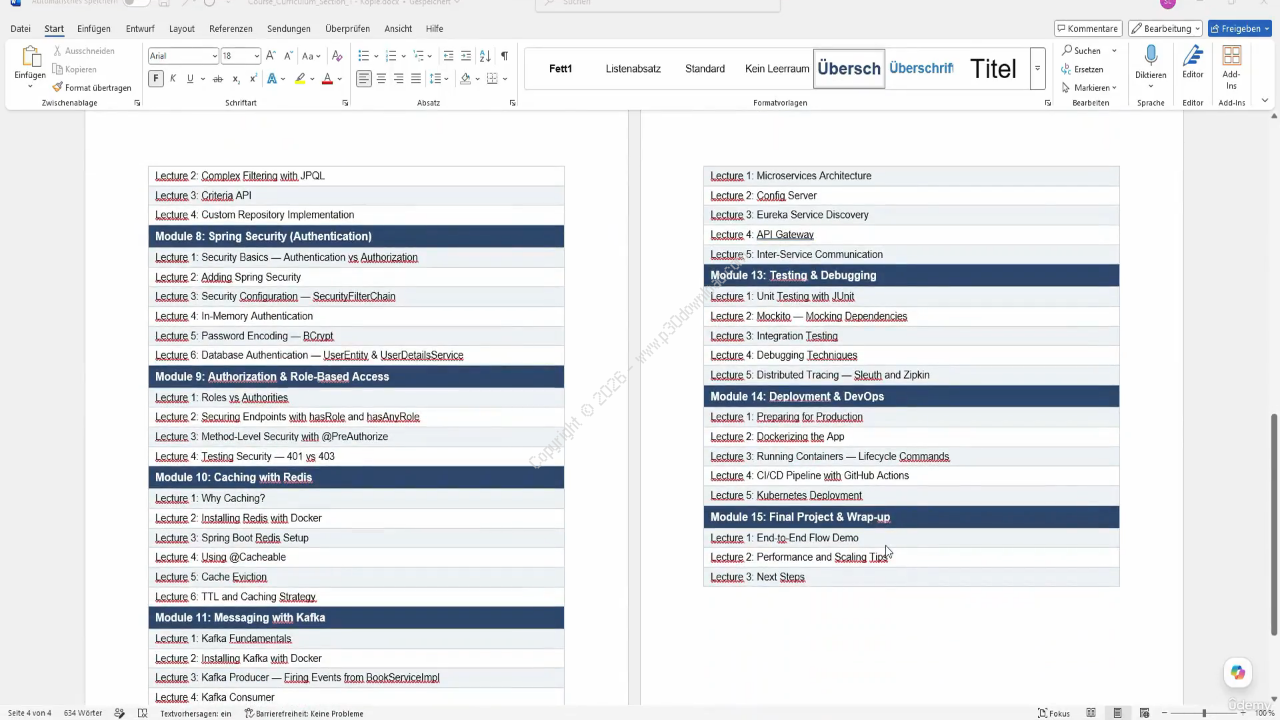Increase font size with A up icon
Image resolution: width=1280 pixels, height=720 pixels.
click(271, 56)
